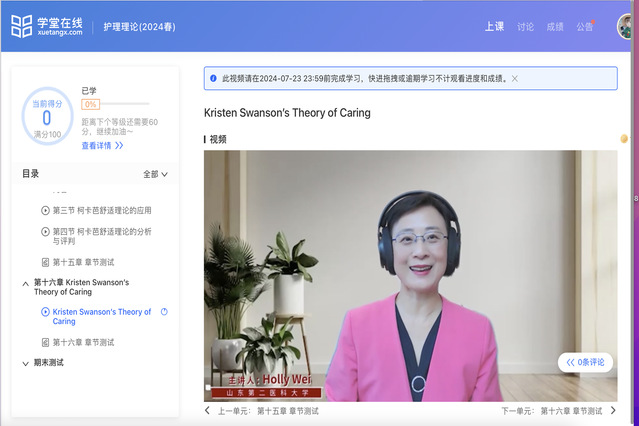This screenshot has width=639, height=426.
Task: Click the play icon beside 第三节 柯卡芭舒适理论的应用
Action: [x=45, y=210]
